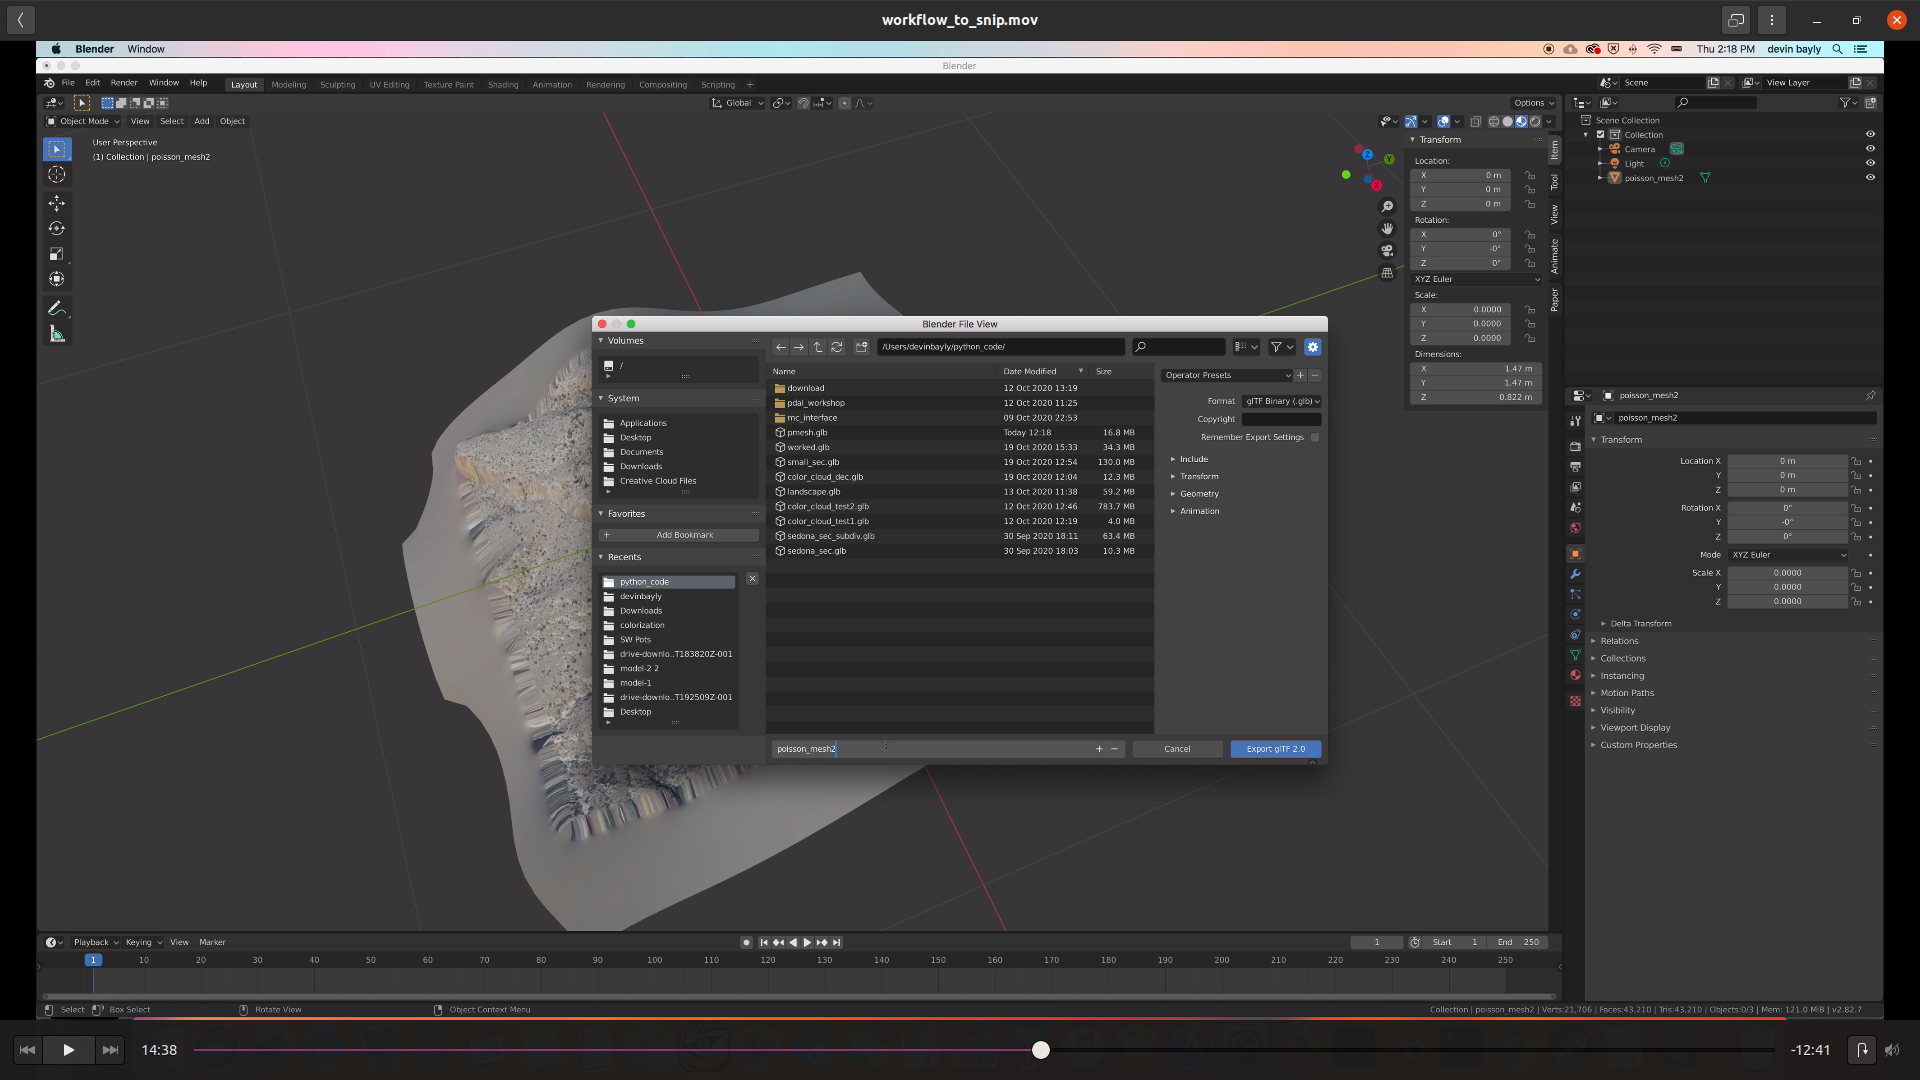Open the Render menu
This screenshot has height=1080, width=1920.
tap(124, 83)
